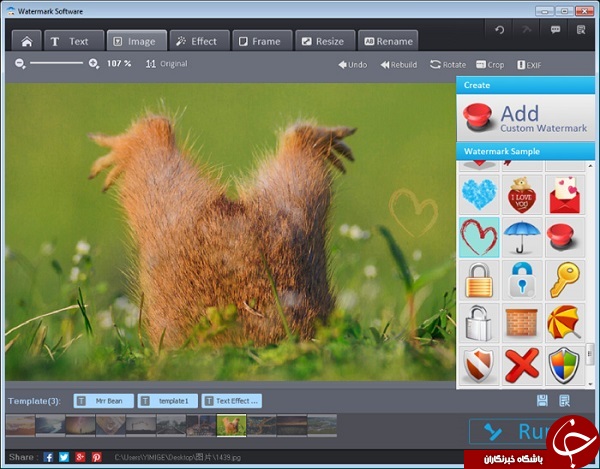The image size is (600, 469).
Task: Open the top-right notes list icon
Action: pos(581,30)
